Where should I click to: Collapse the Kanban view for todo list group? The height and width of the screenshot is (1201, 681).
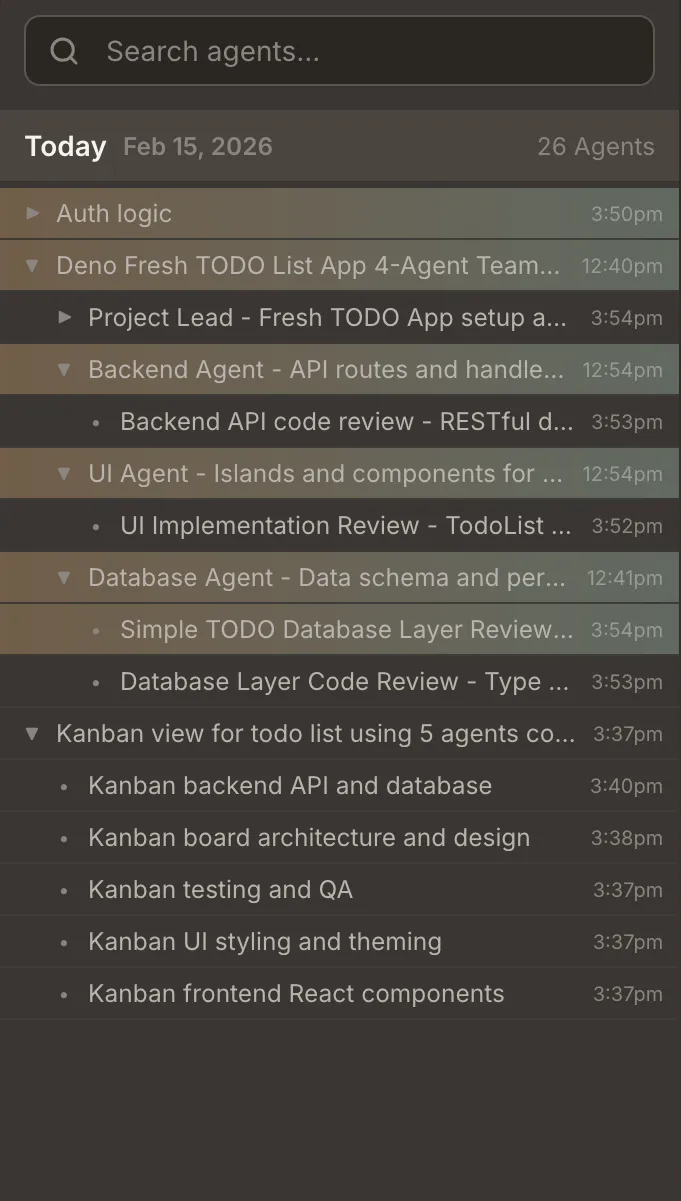(x=31, y=733)
